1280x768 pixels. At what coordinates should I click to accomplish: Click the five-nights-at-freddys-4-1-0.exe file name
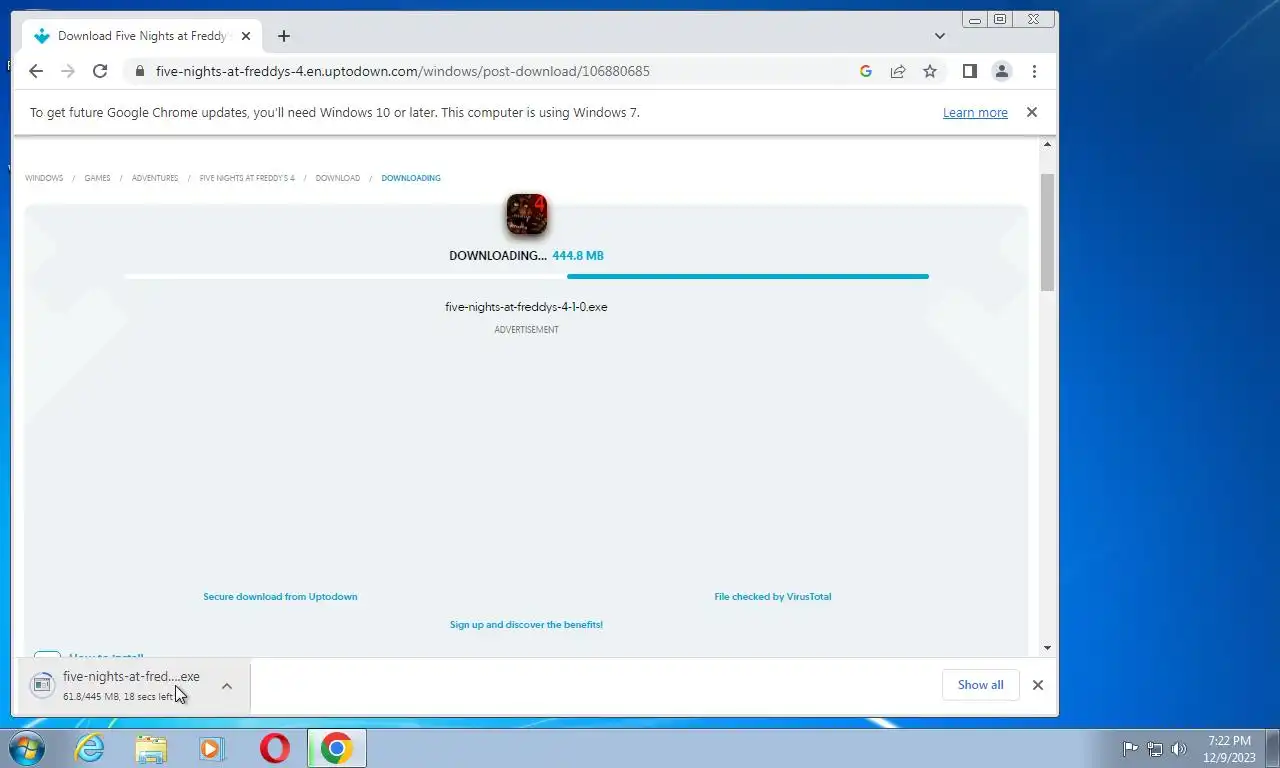526,307
